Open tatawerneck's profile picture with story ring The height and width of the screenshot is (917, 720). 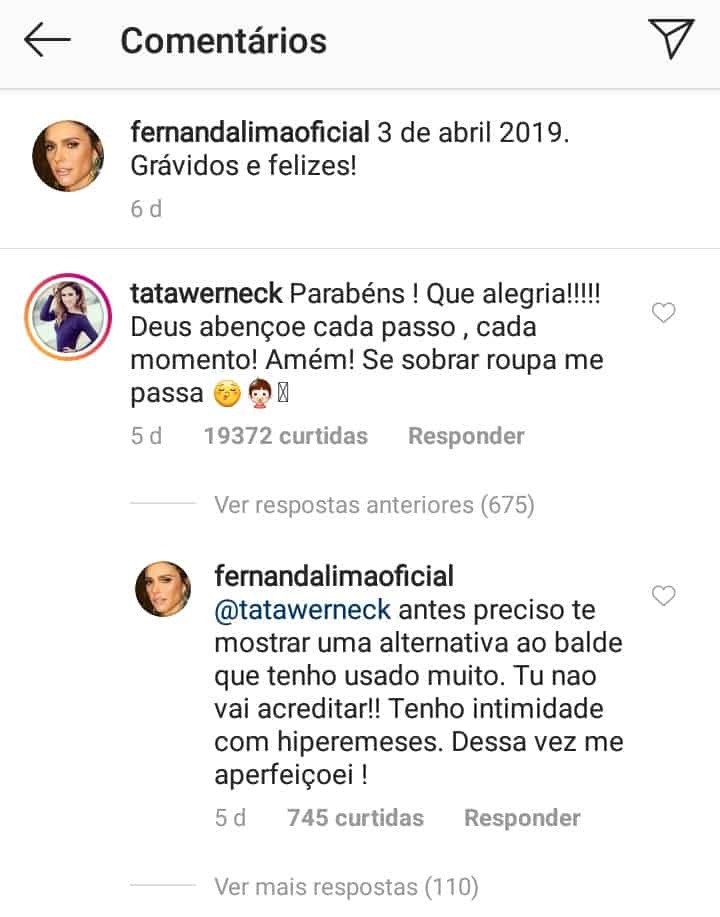[68, 313]
